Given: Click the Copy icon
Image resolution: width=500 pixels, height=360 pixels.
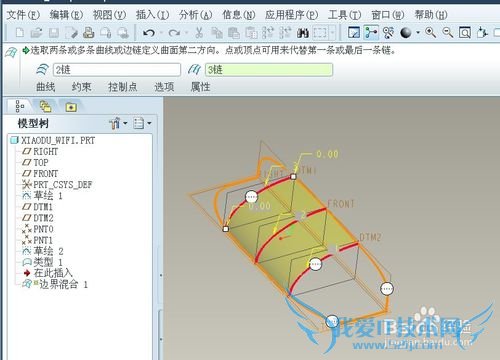Looking at the screenshot, I should point(217,33).
